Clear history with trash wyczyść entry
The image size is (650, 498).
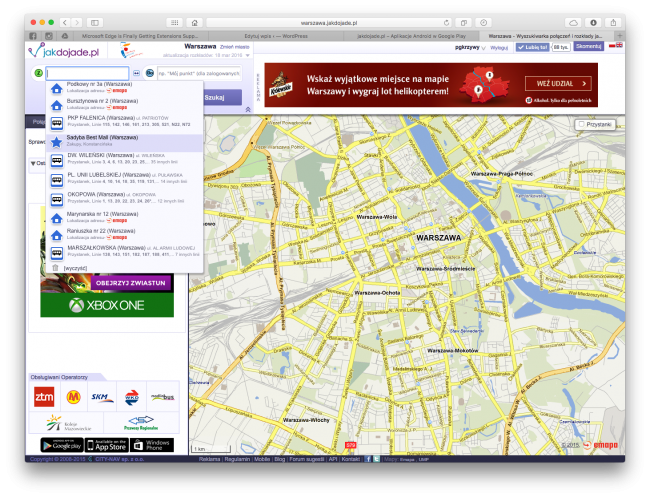pyautogui.click(x=70, y=268)
